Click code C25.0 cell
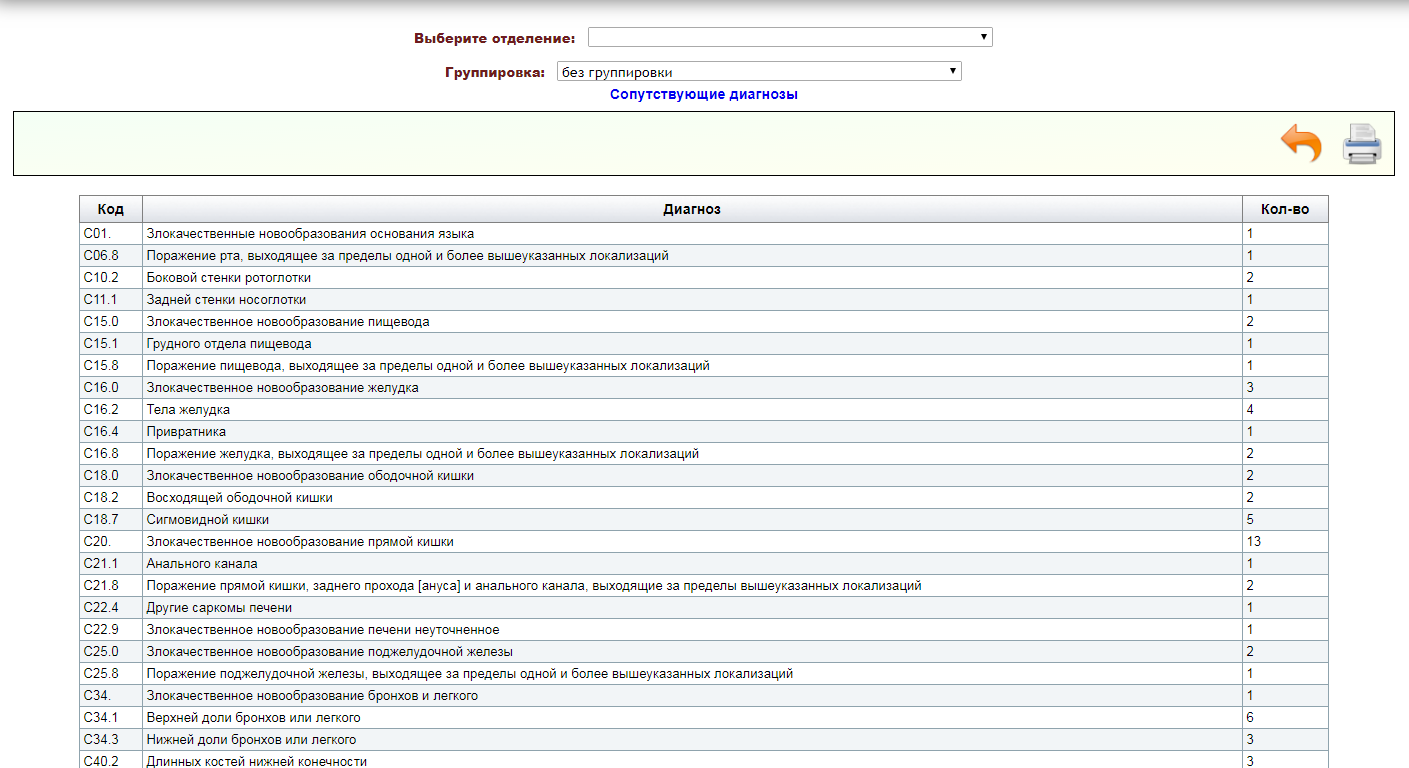 click(x=100, y=651)
